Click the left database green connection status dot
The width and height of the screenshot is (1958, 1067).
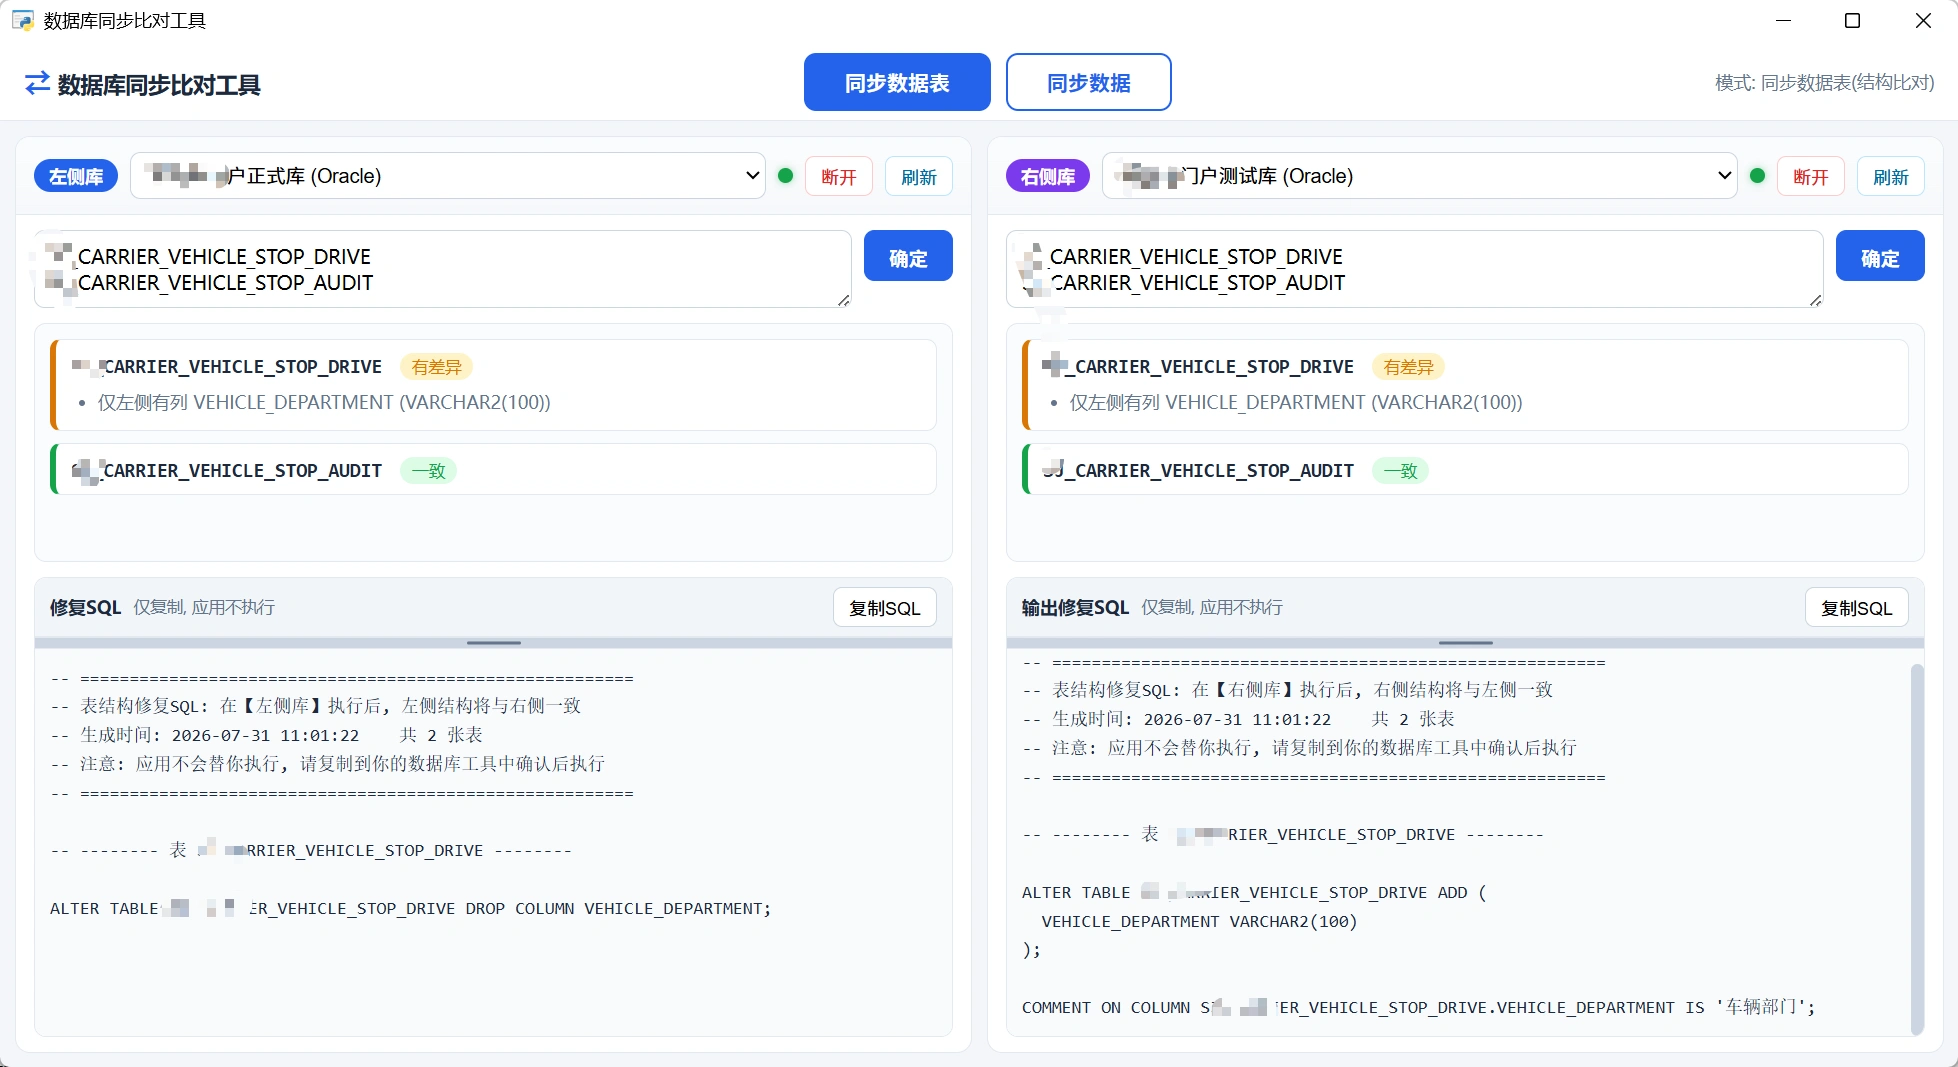[x=785, y=176]
